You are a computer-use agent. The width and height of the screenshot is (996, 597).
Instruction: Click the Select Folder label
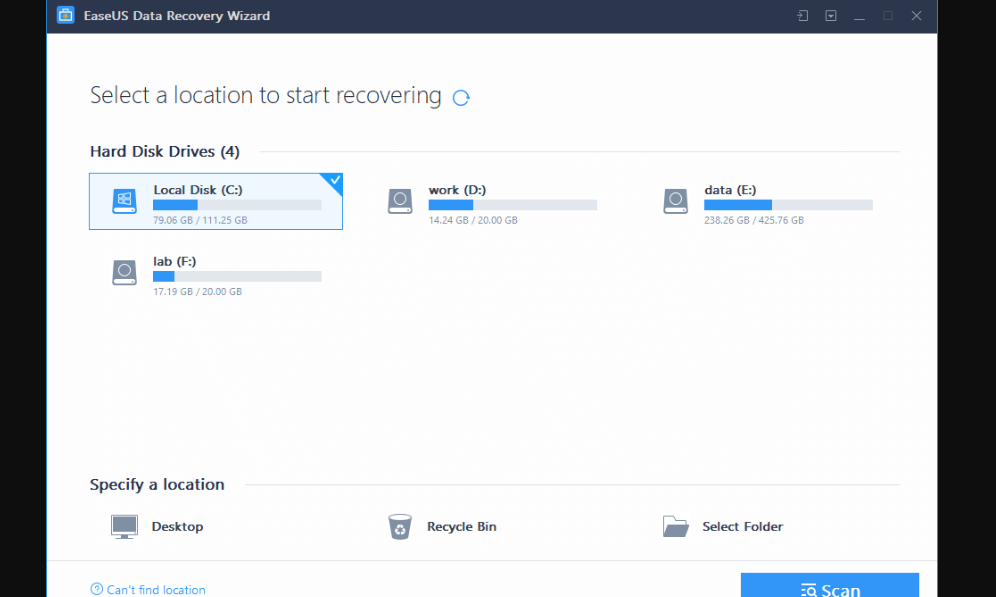(x=742, y=527)
